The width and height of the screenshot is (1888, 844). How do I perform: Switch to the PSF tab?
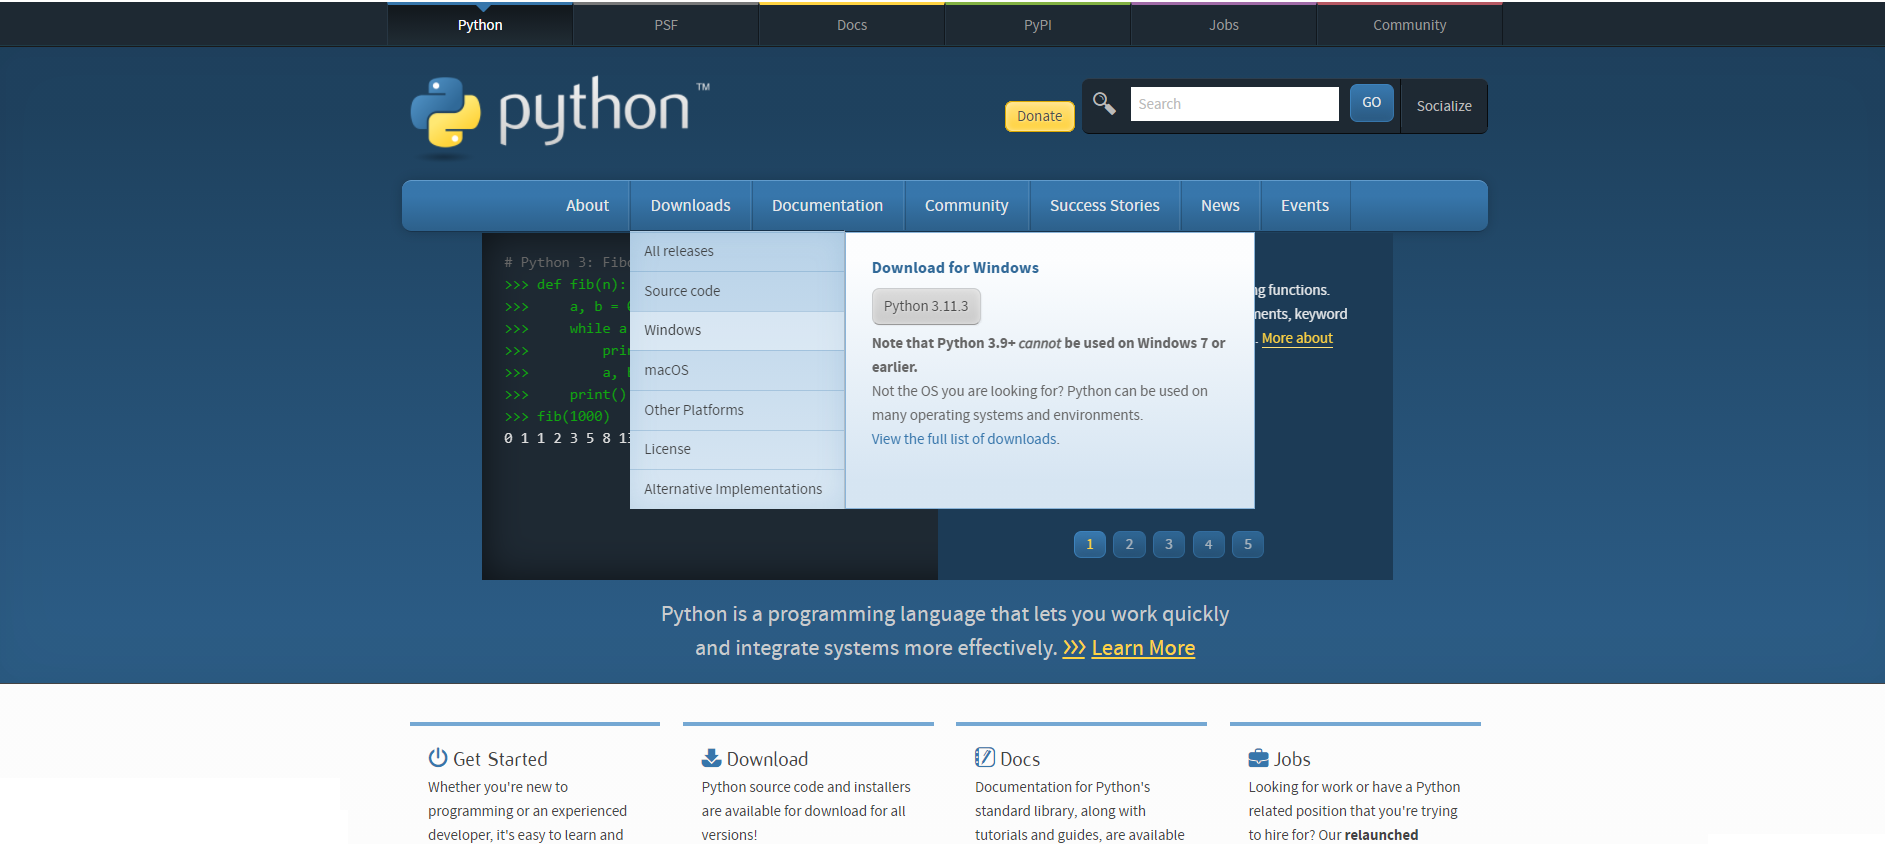pyautogui.click(x=666, y=25)
